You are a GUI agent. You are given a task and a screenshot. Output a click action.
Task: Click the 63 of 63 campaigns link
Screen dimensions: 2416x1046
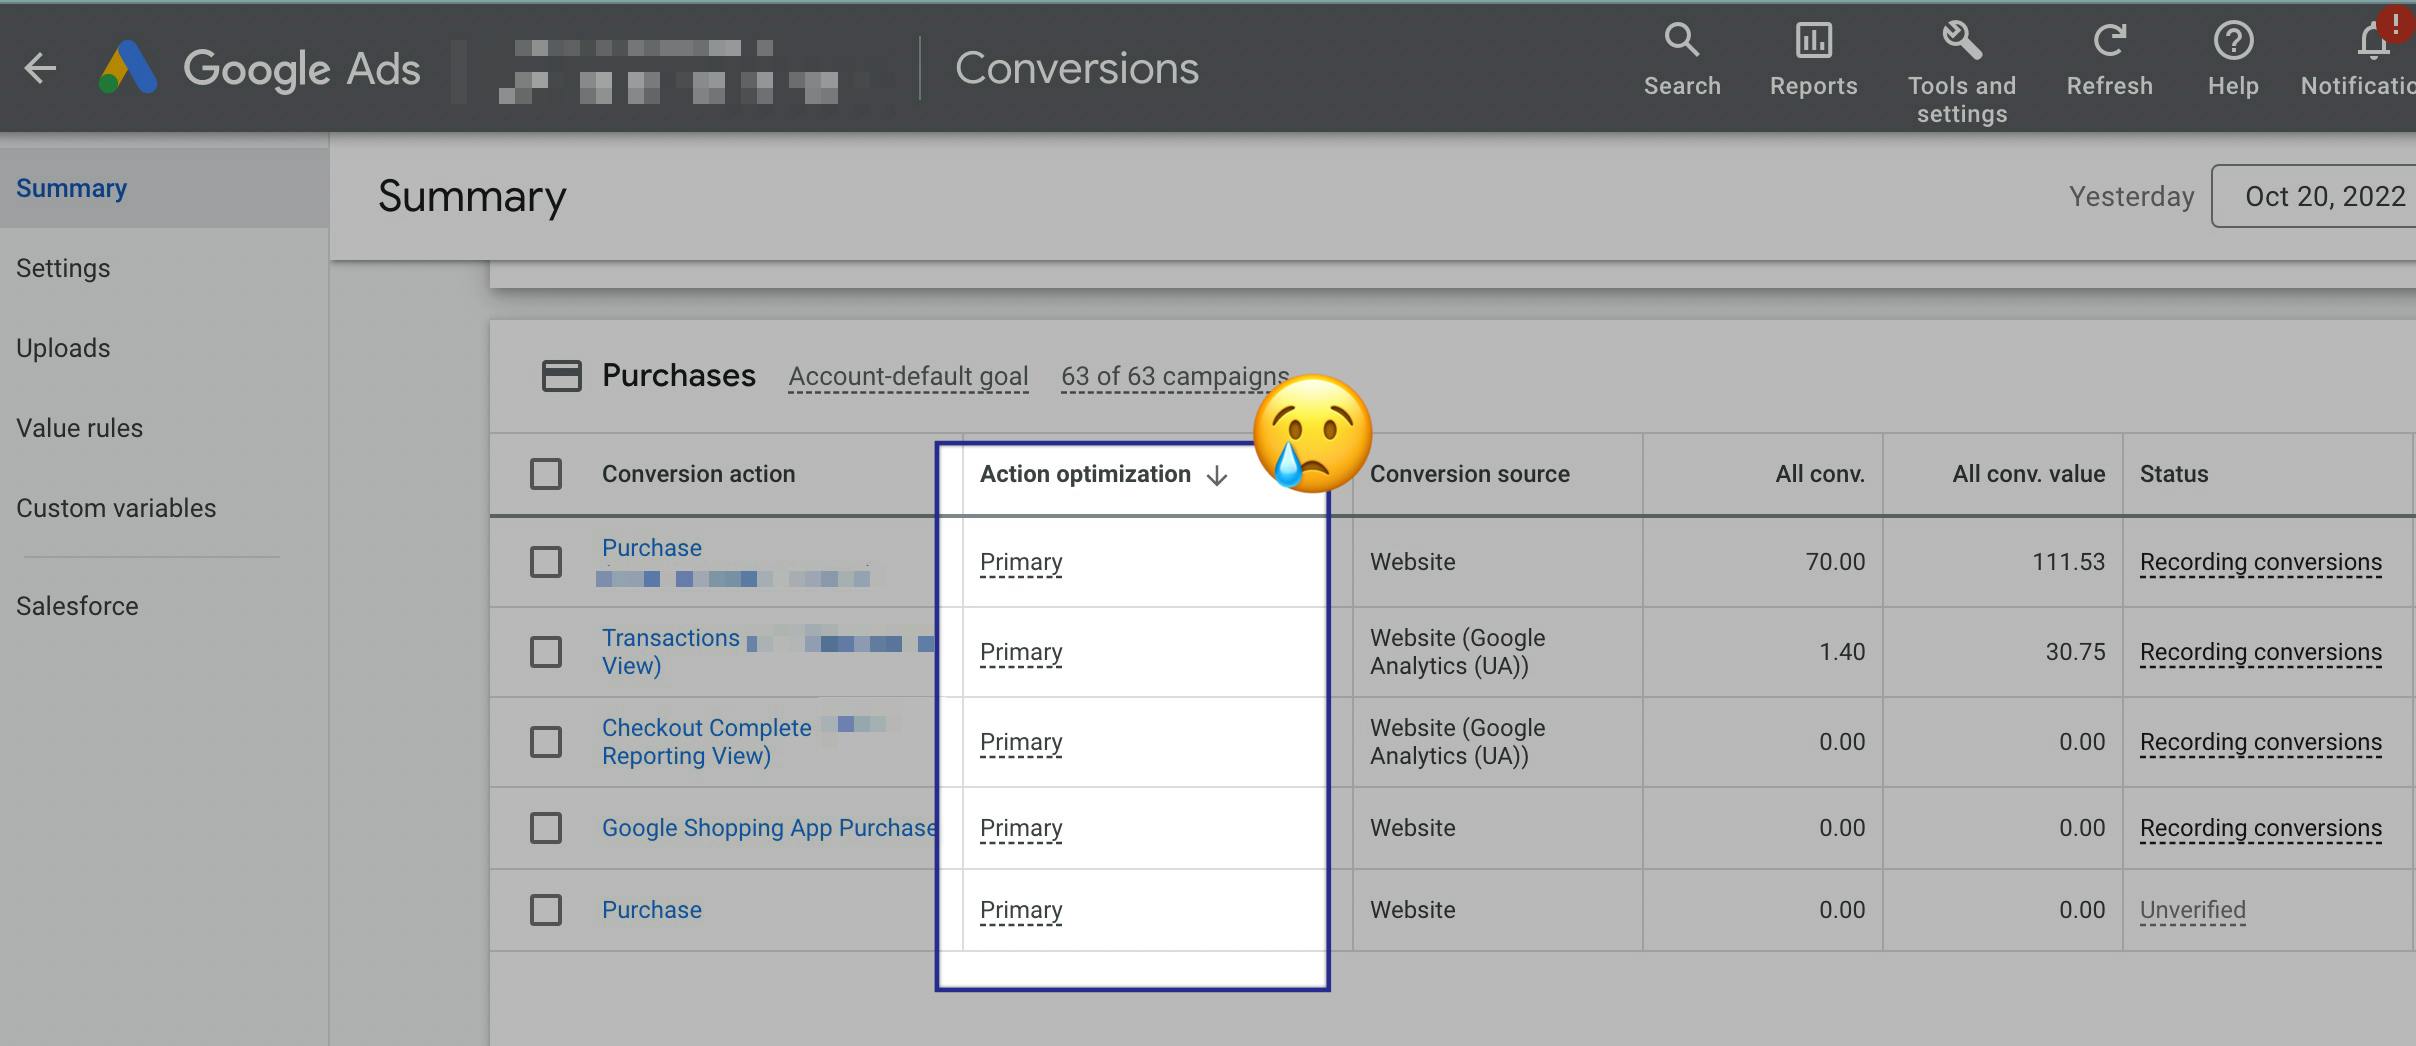click(x=1175, y=376)
